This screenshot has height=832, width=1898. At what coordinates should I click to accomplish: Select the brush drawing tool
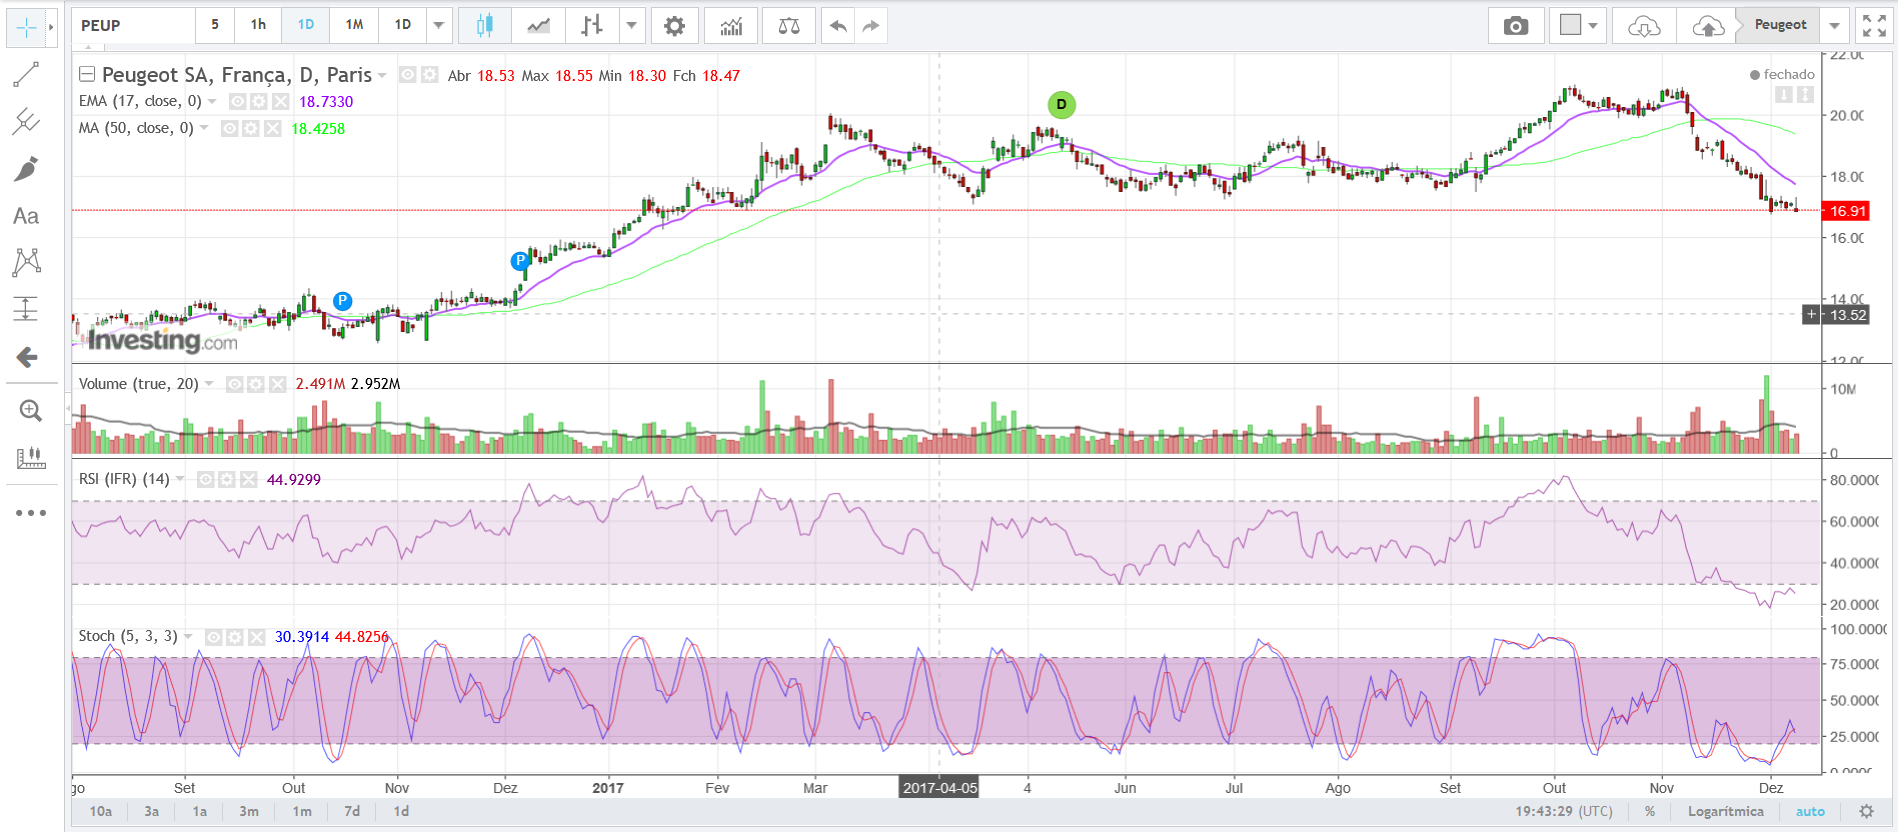pyautogui.click(x=26, y=169)
